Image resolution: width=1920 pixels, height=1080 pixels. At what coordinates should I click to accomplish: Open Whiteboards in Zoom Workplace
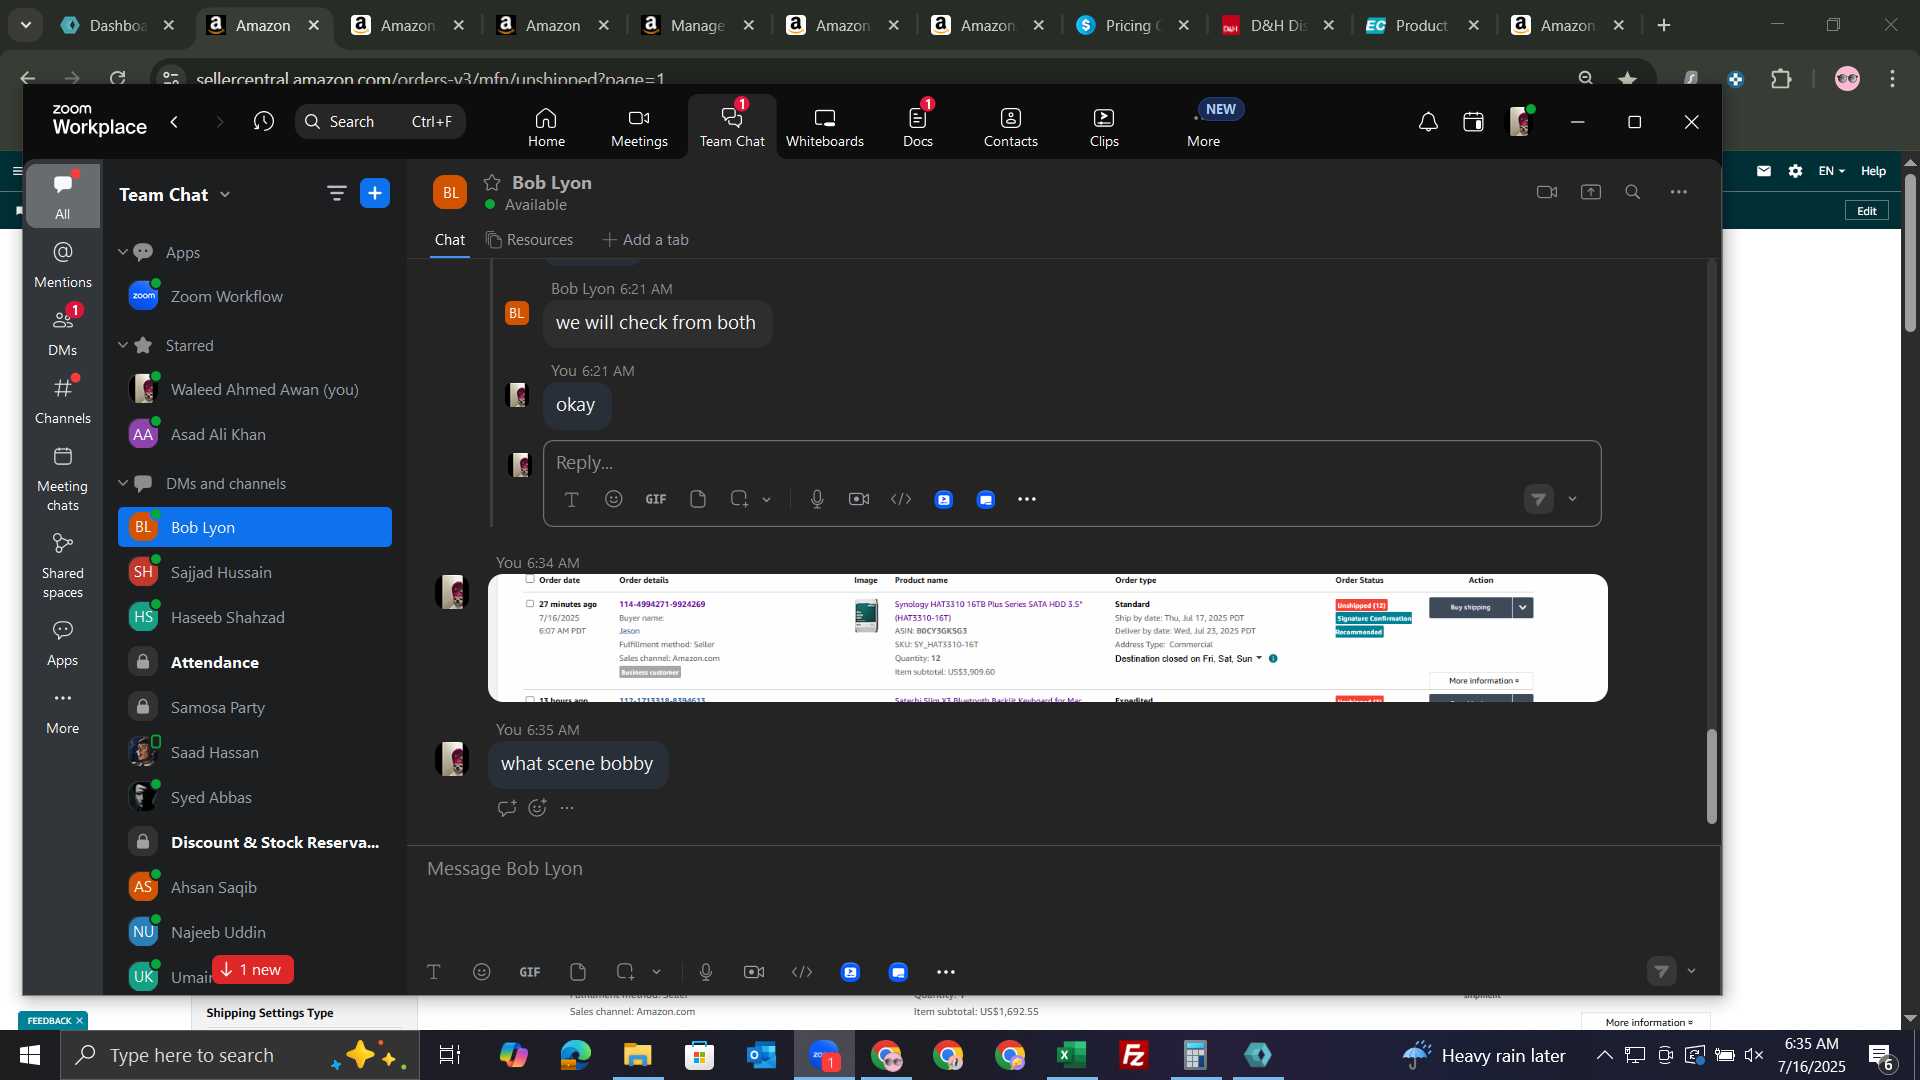coord(824,128)
